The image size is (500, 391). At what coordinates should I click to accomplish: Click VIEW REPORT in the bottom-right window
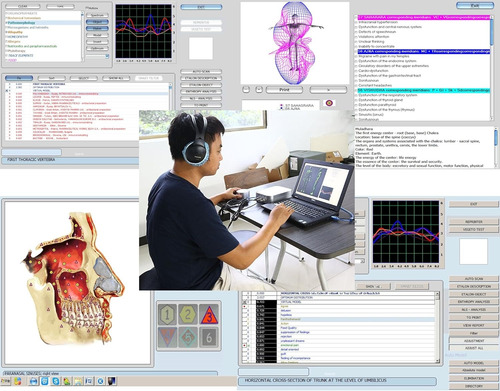[474, 325]
